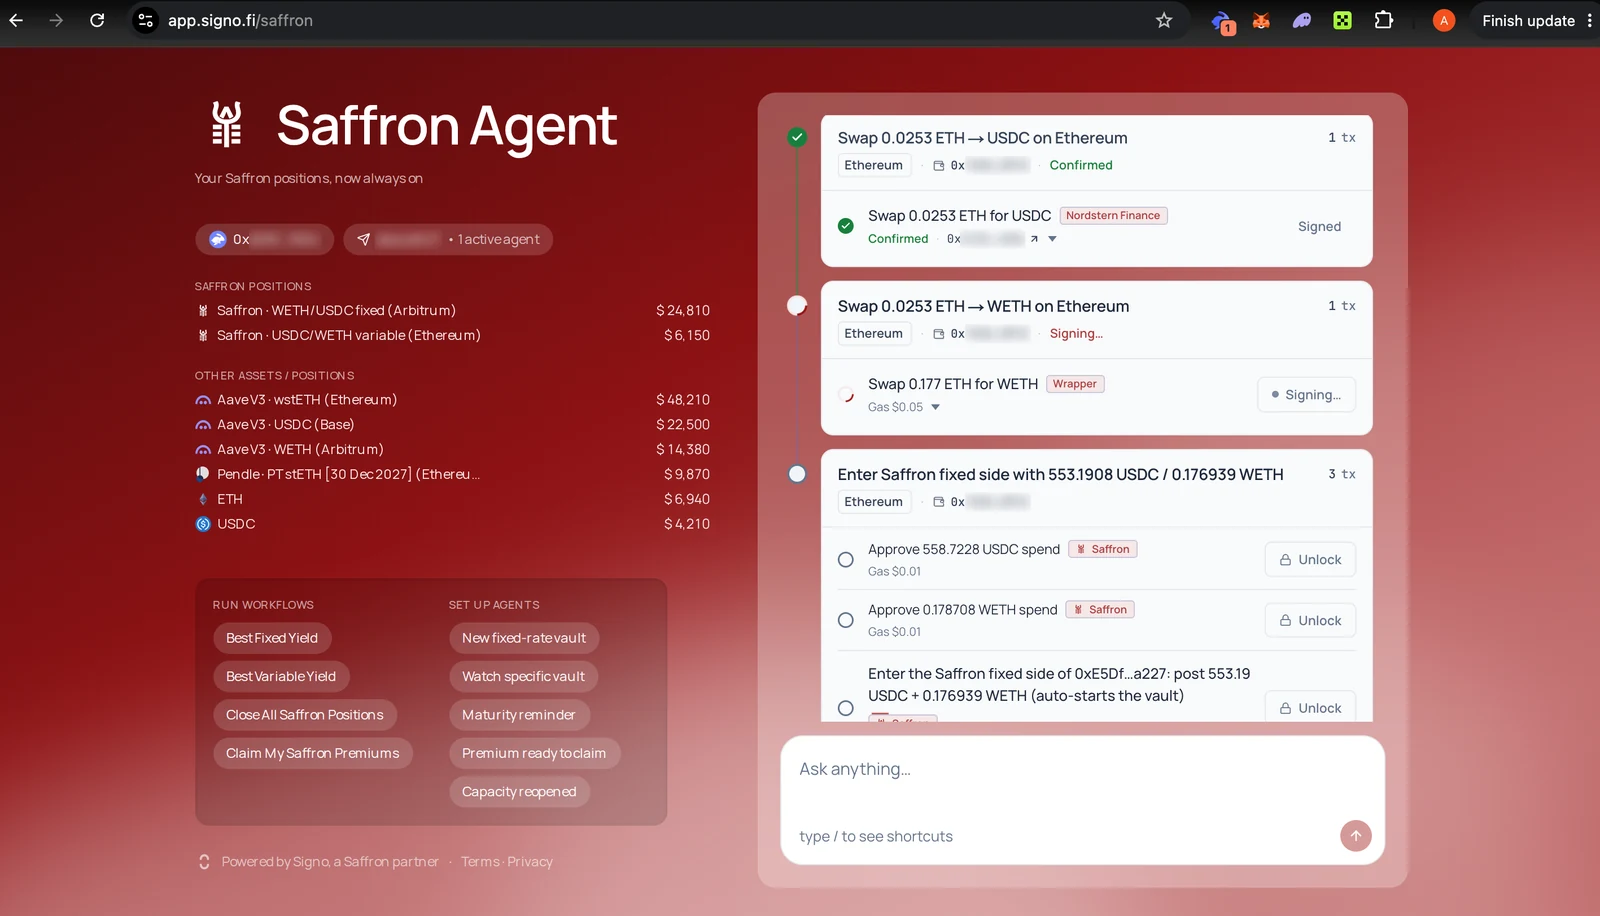This screenshot has height=916, width=1600.
Task: Run Claim My Saffron Premiums workflow
Action: (312, 753)
